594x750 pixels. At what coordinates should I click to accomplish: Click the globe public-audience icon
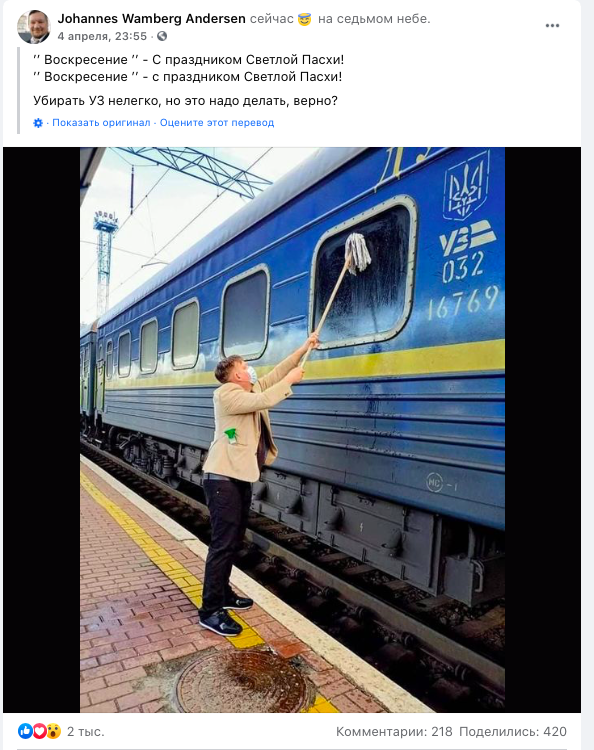162,36
